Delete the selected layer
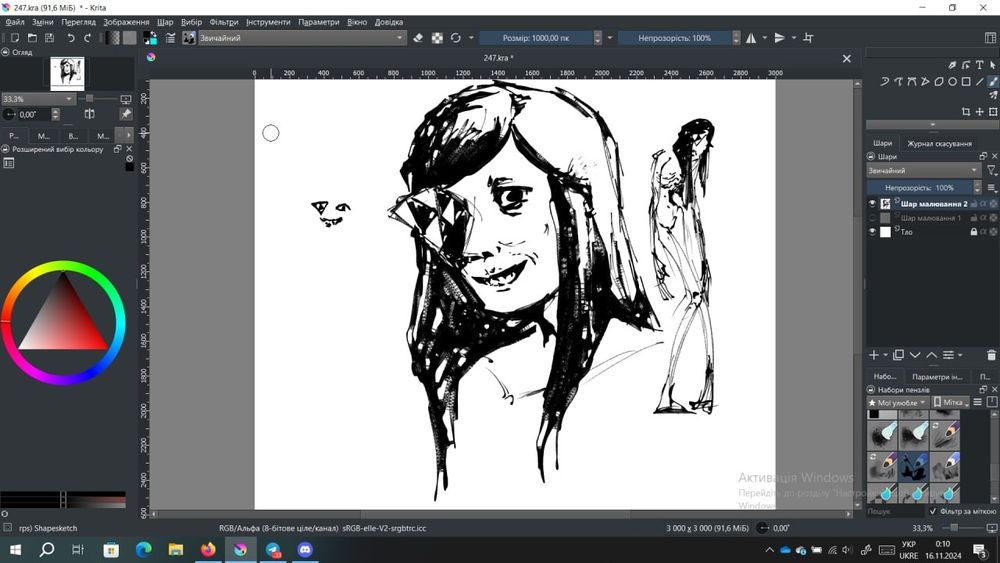1000x563 pixels. pyautogui.click(x=991, y=355)
